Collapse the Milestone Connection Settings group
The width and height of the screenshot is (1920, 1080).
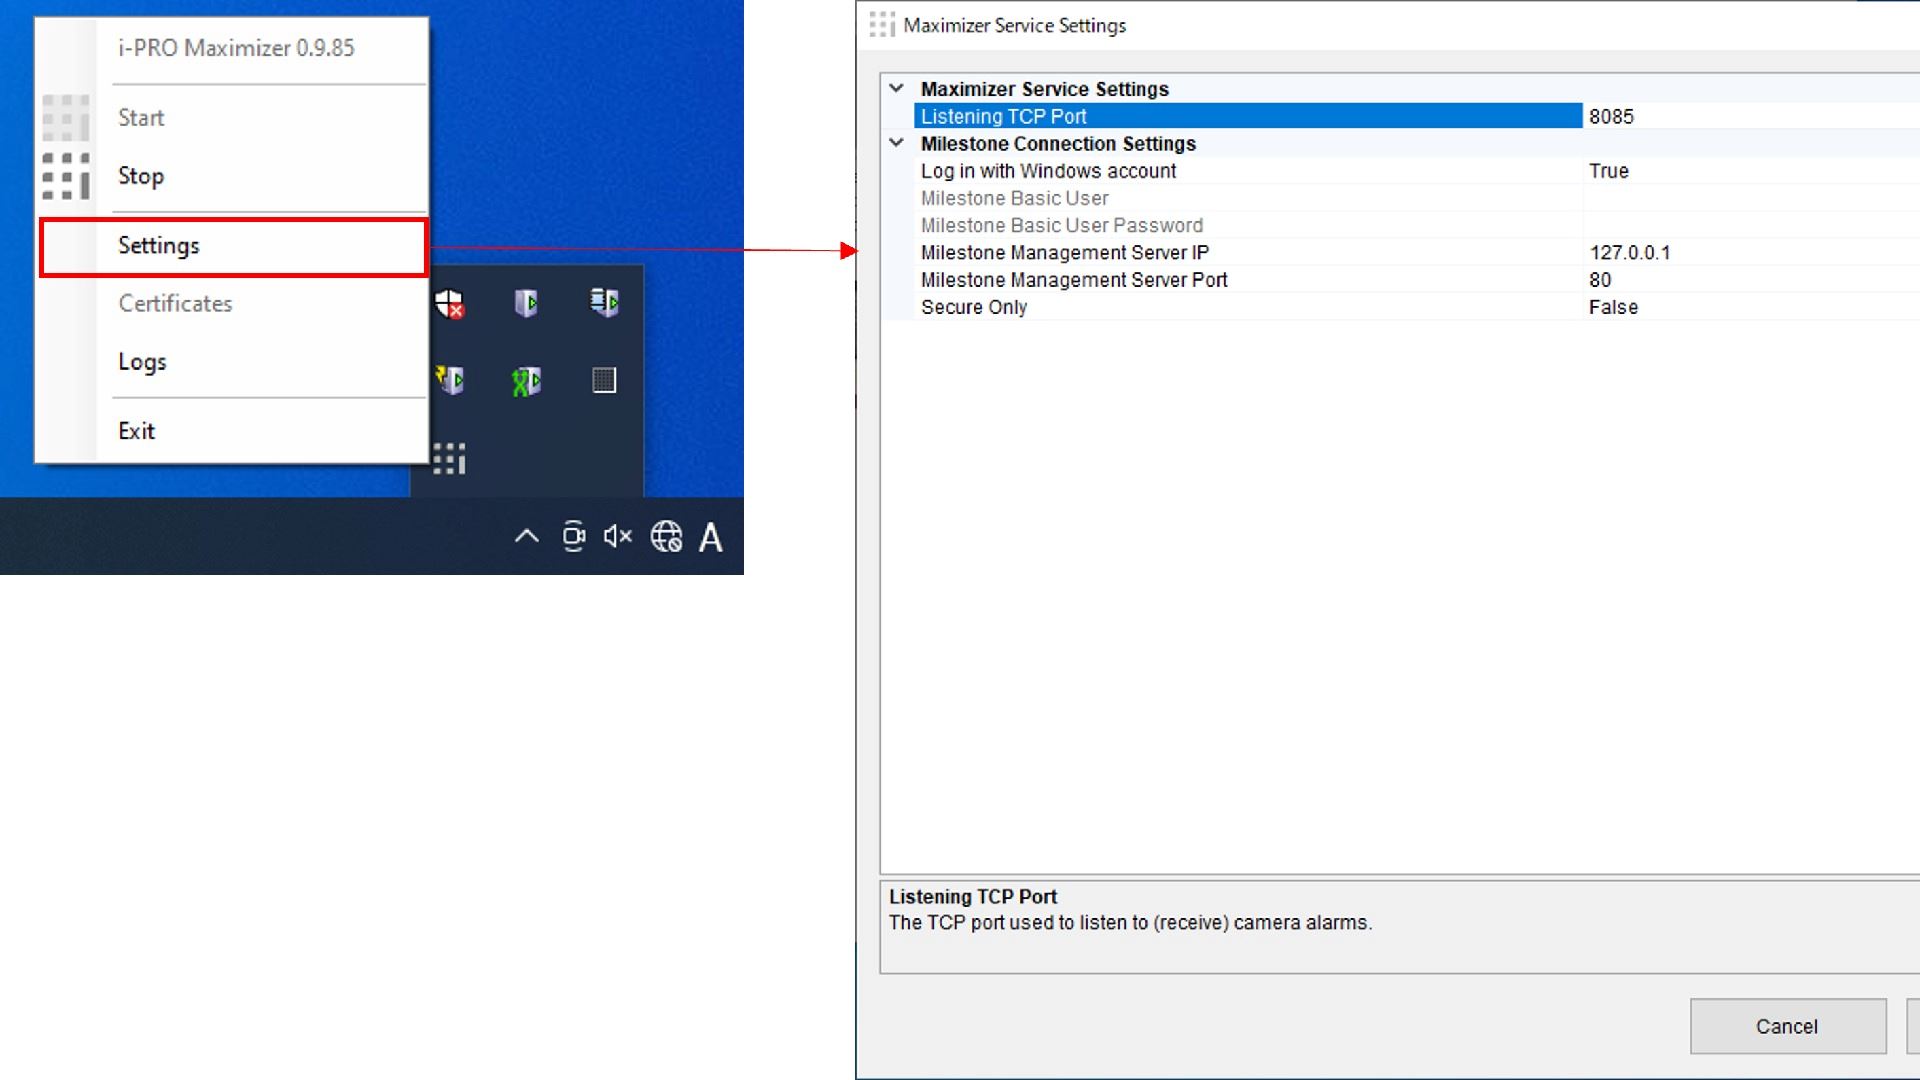click(897, 143)
